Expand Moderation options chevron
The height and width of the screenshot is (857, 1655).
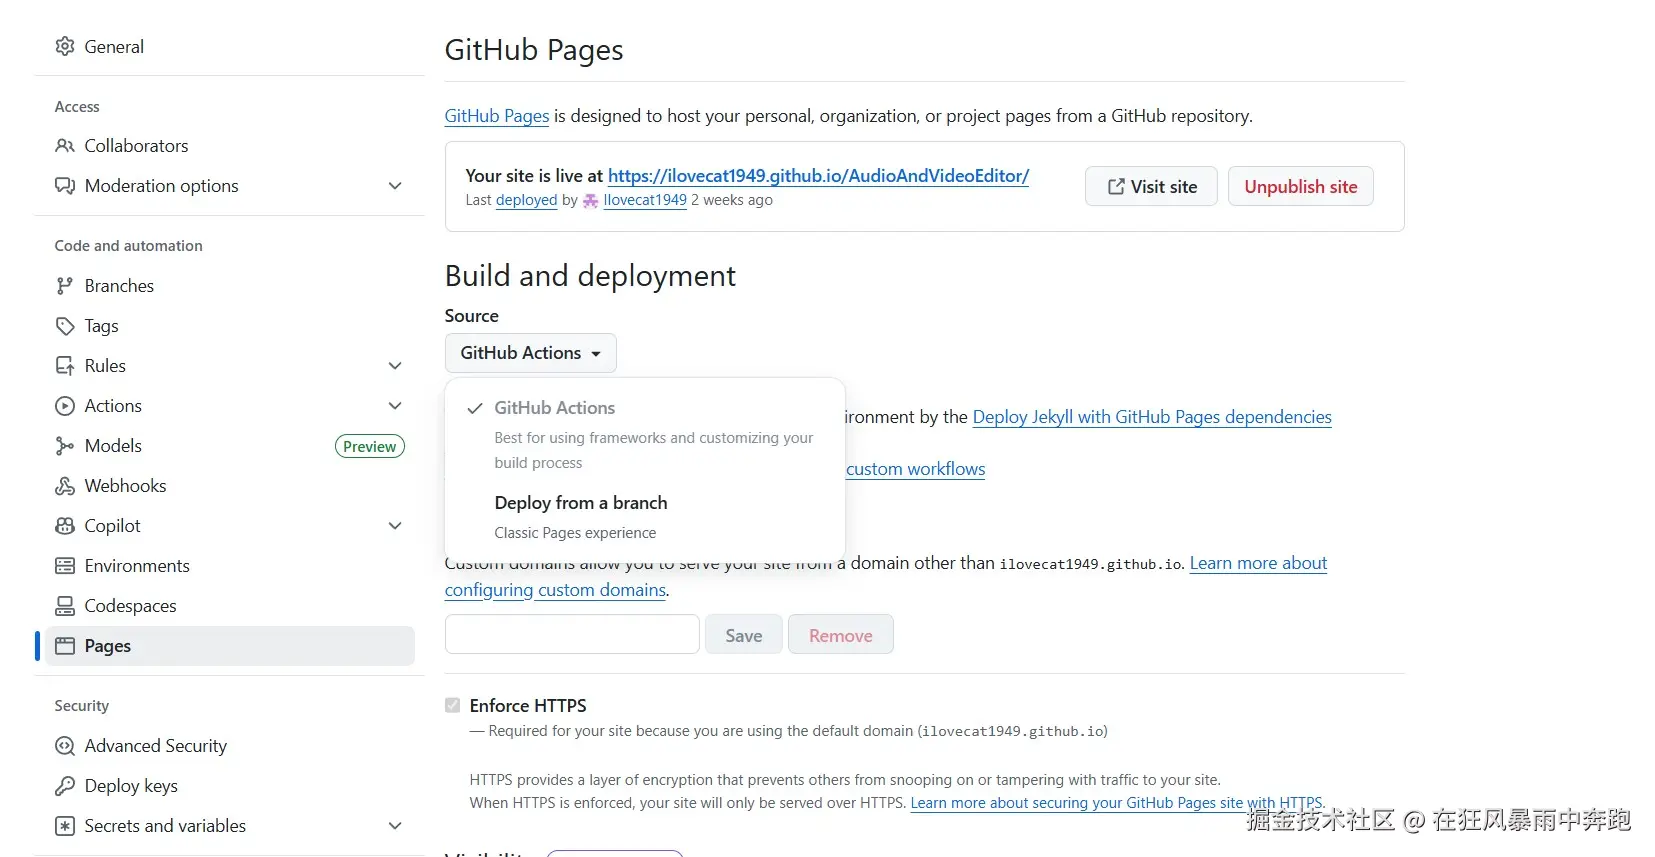395,186
